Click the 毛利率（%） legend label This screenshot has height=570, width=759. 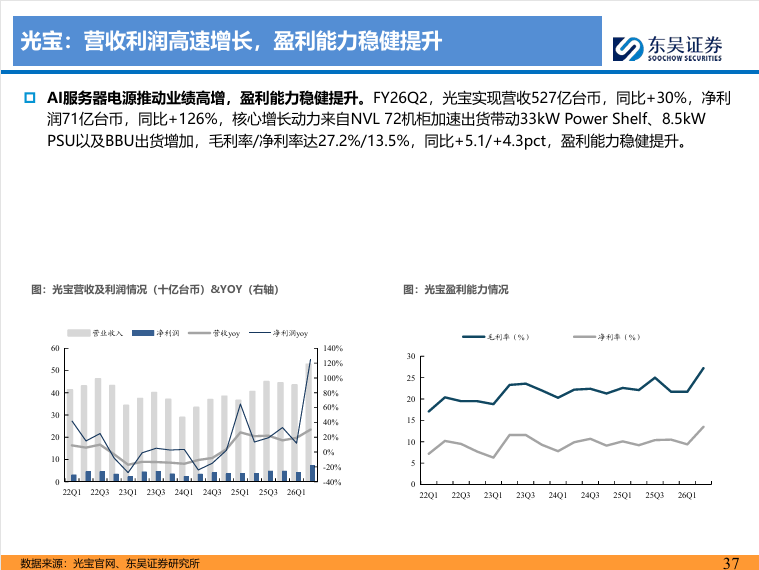pos(508,337)
